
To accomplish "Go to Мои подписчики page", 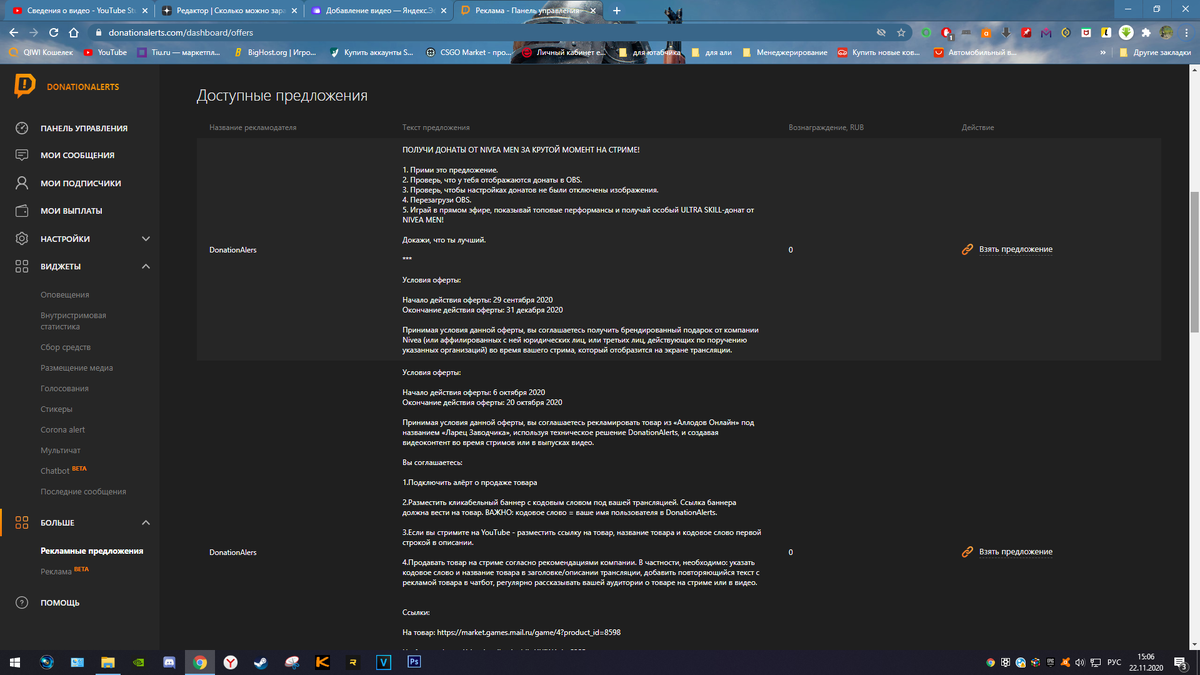I will point(80,184).
